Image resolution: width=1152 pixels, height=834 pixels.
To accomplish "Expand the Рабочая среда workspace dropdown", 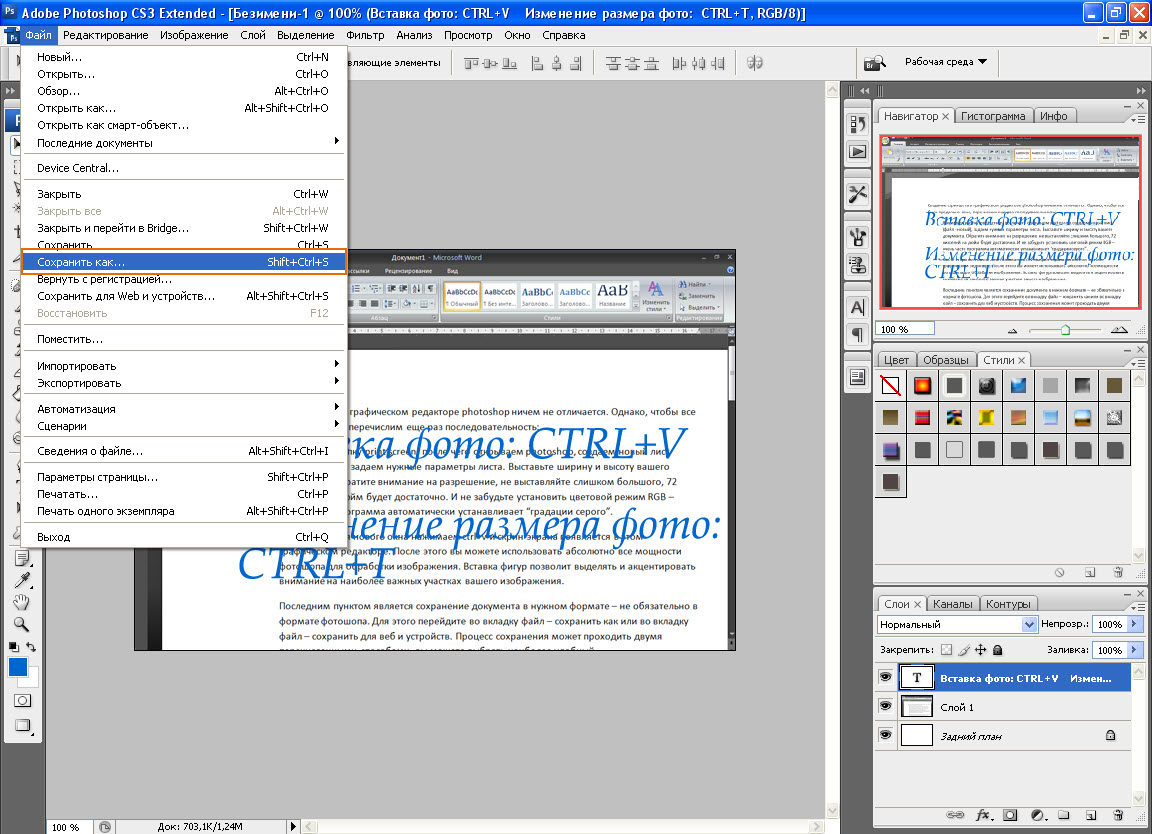I will pos(945,62).
